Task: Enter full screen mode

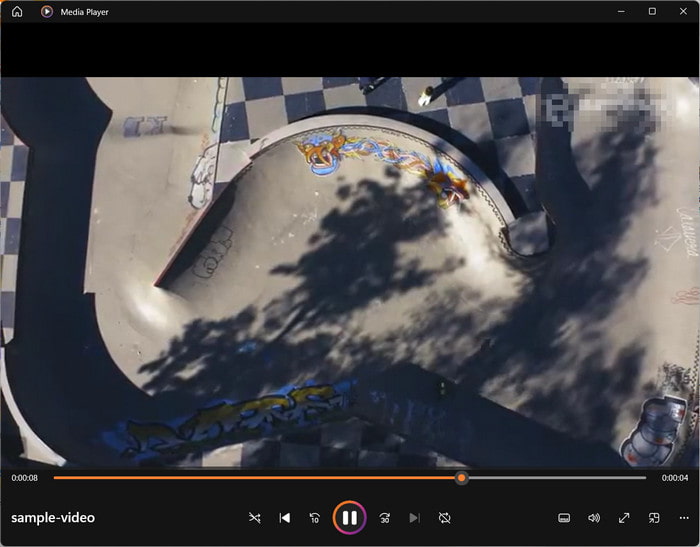Action: click(624, 518)
